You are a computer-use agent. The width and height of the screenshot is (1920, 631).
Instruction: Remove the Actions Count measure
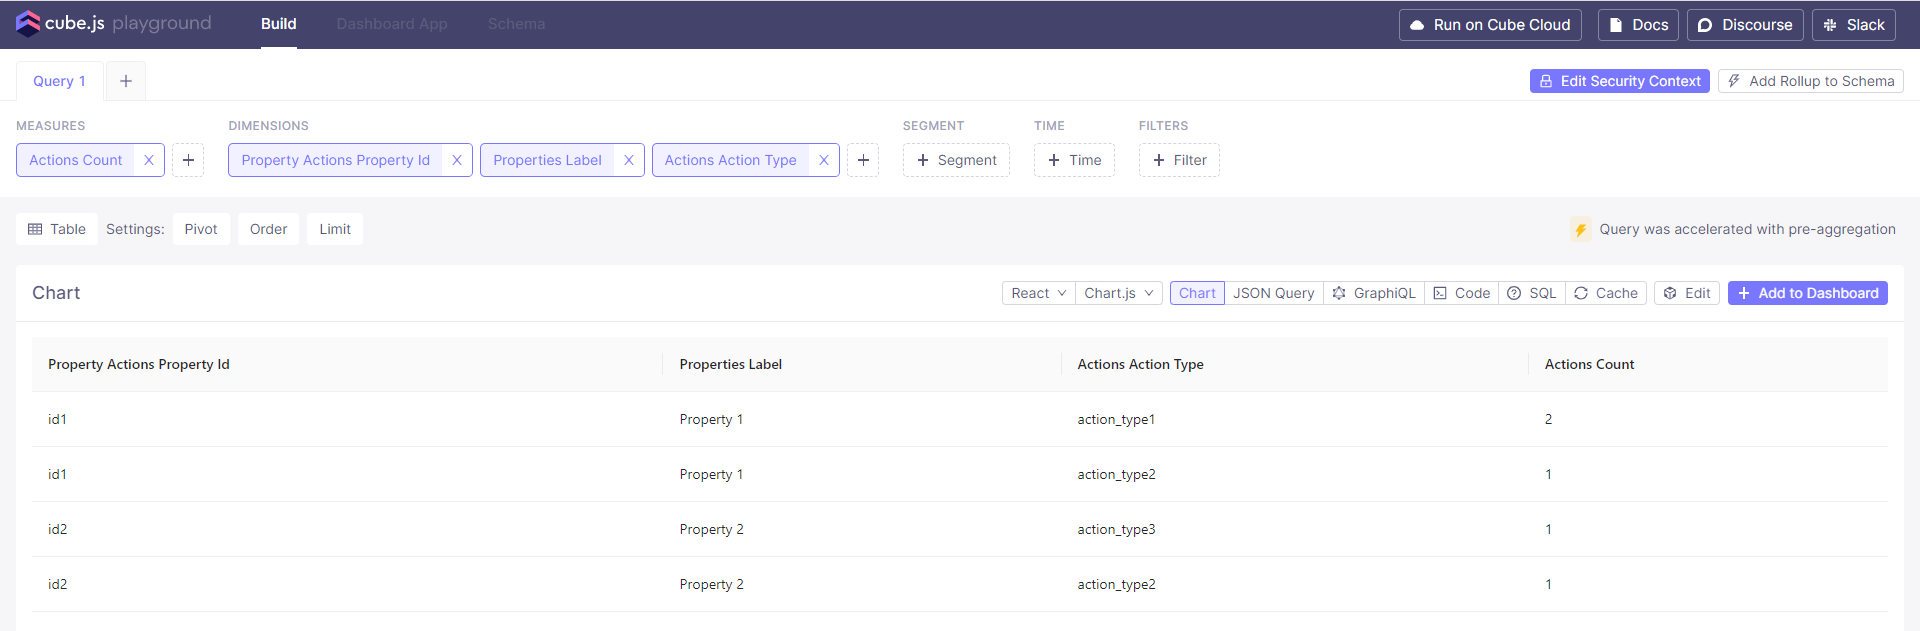[149, 160]
